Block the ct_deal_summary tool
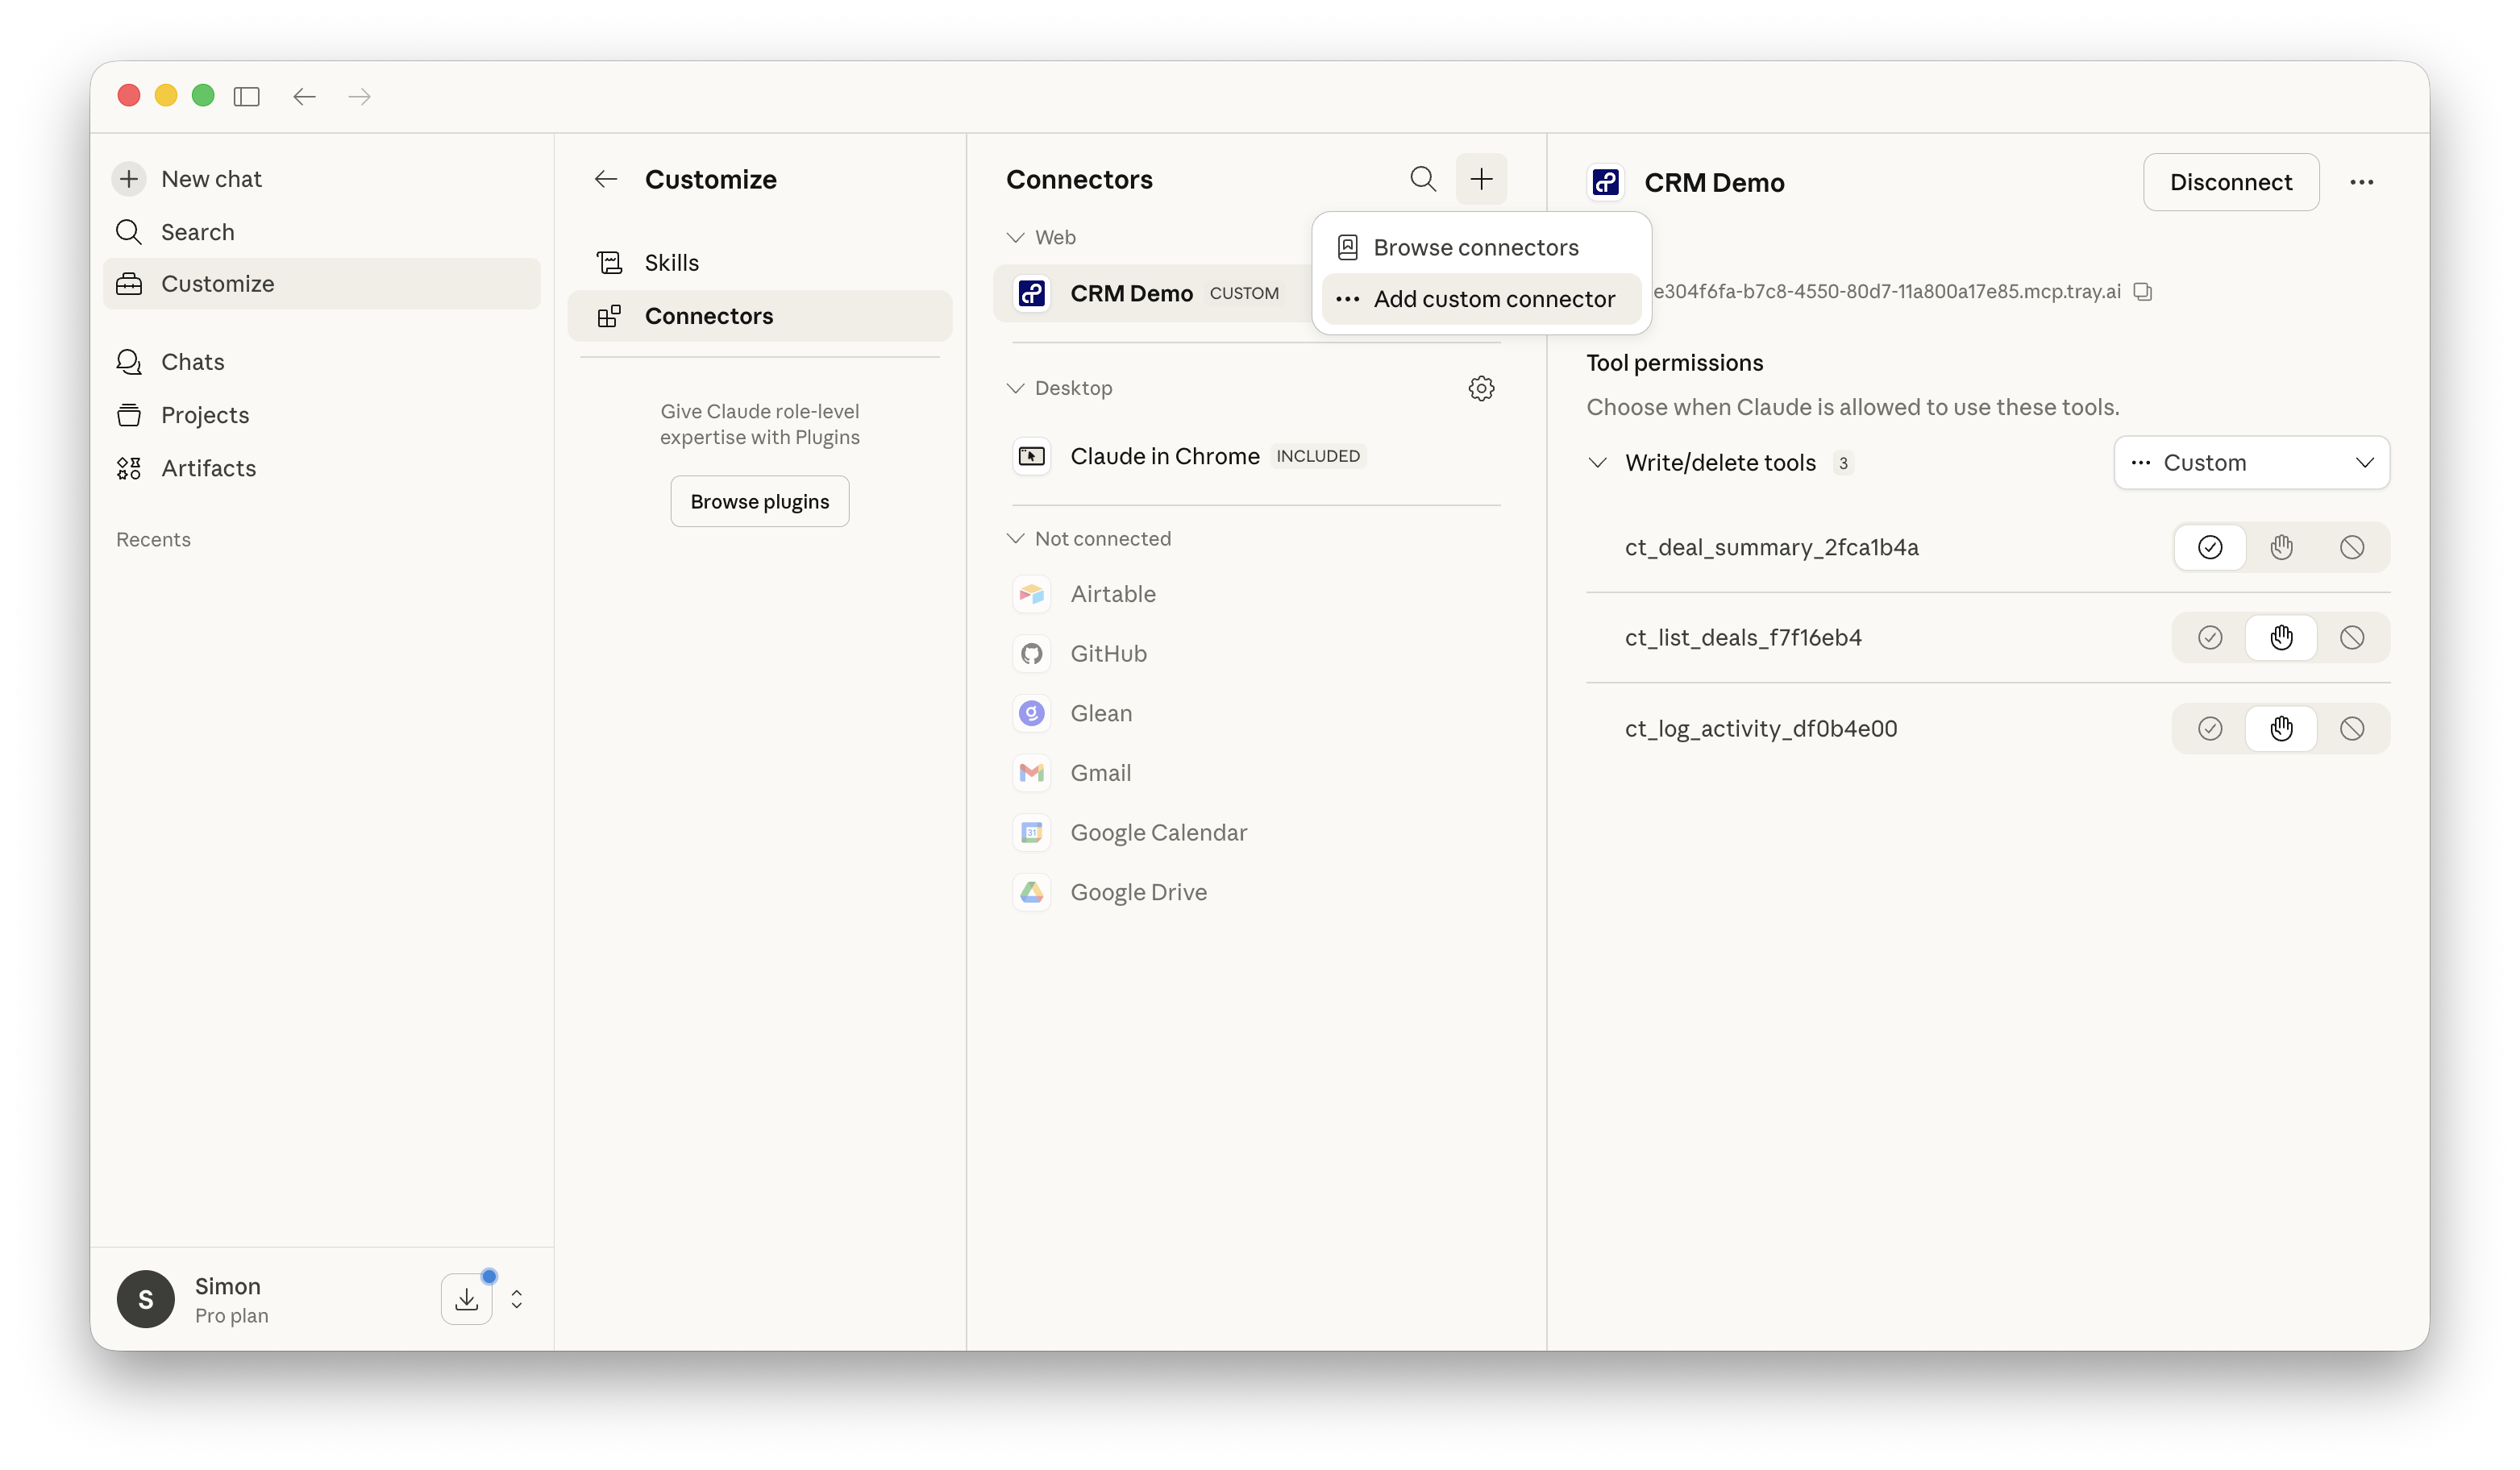Viewport: 2520px width, 1470px height. (x=2351, y=547)
